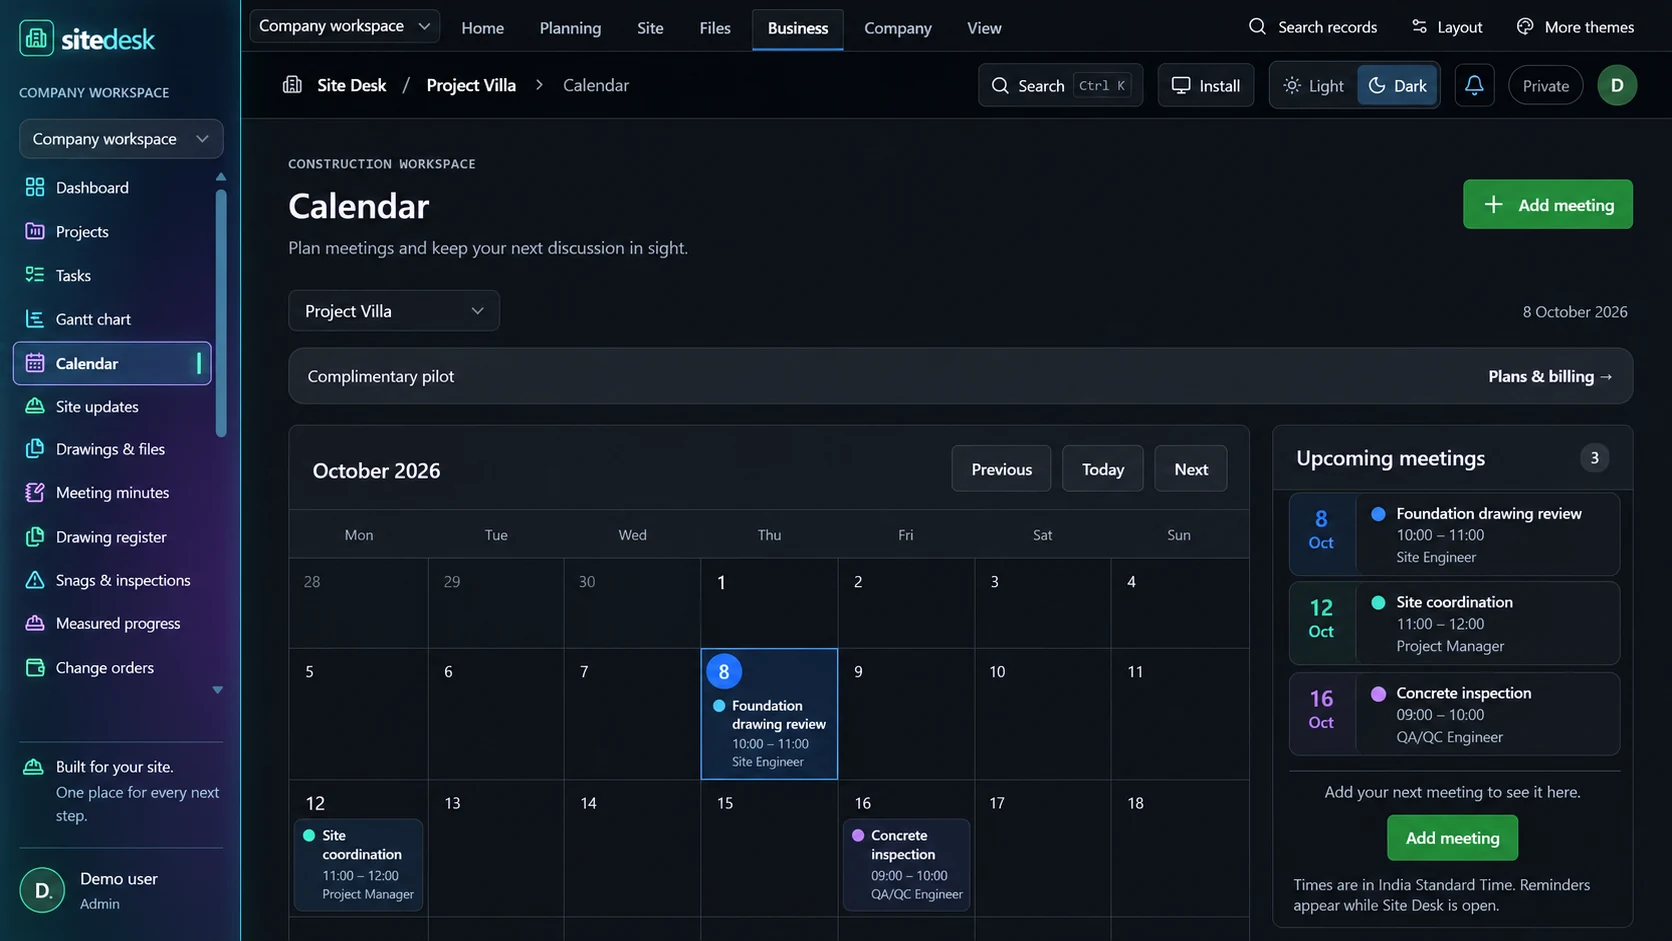
Task: Open Concrete inspection upcoming meeting card
Action: point(1454,714)
